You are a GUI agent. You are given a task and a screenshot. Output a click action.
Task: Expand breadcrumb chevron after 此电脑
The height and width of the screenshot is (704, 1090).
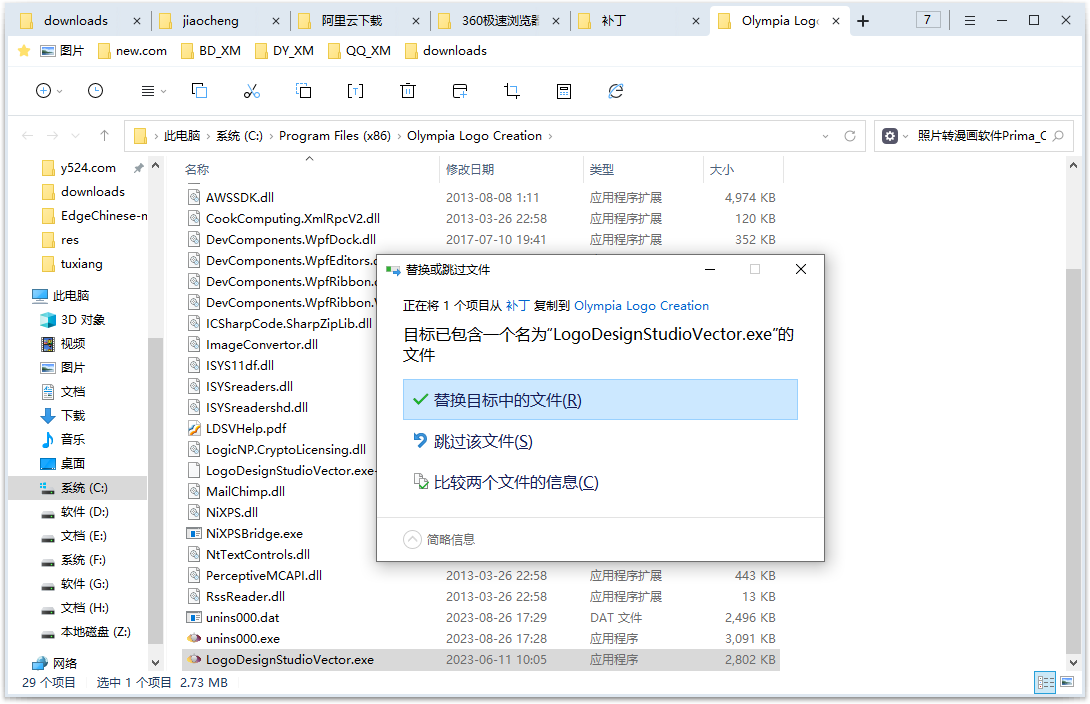click(x=208, y=136)
